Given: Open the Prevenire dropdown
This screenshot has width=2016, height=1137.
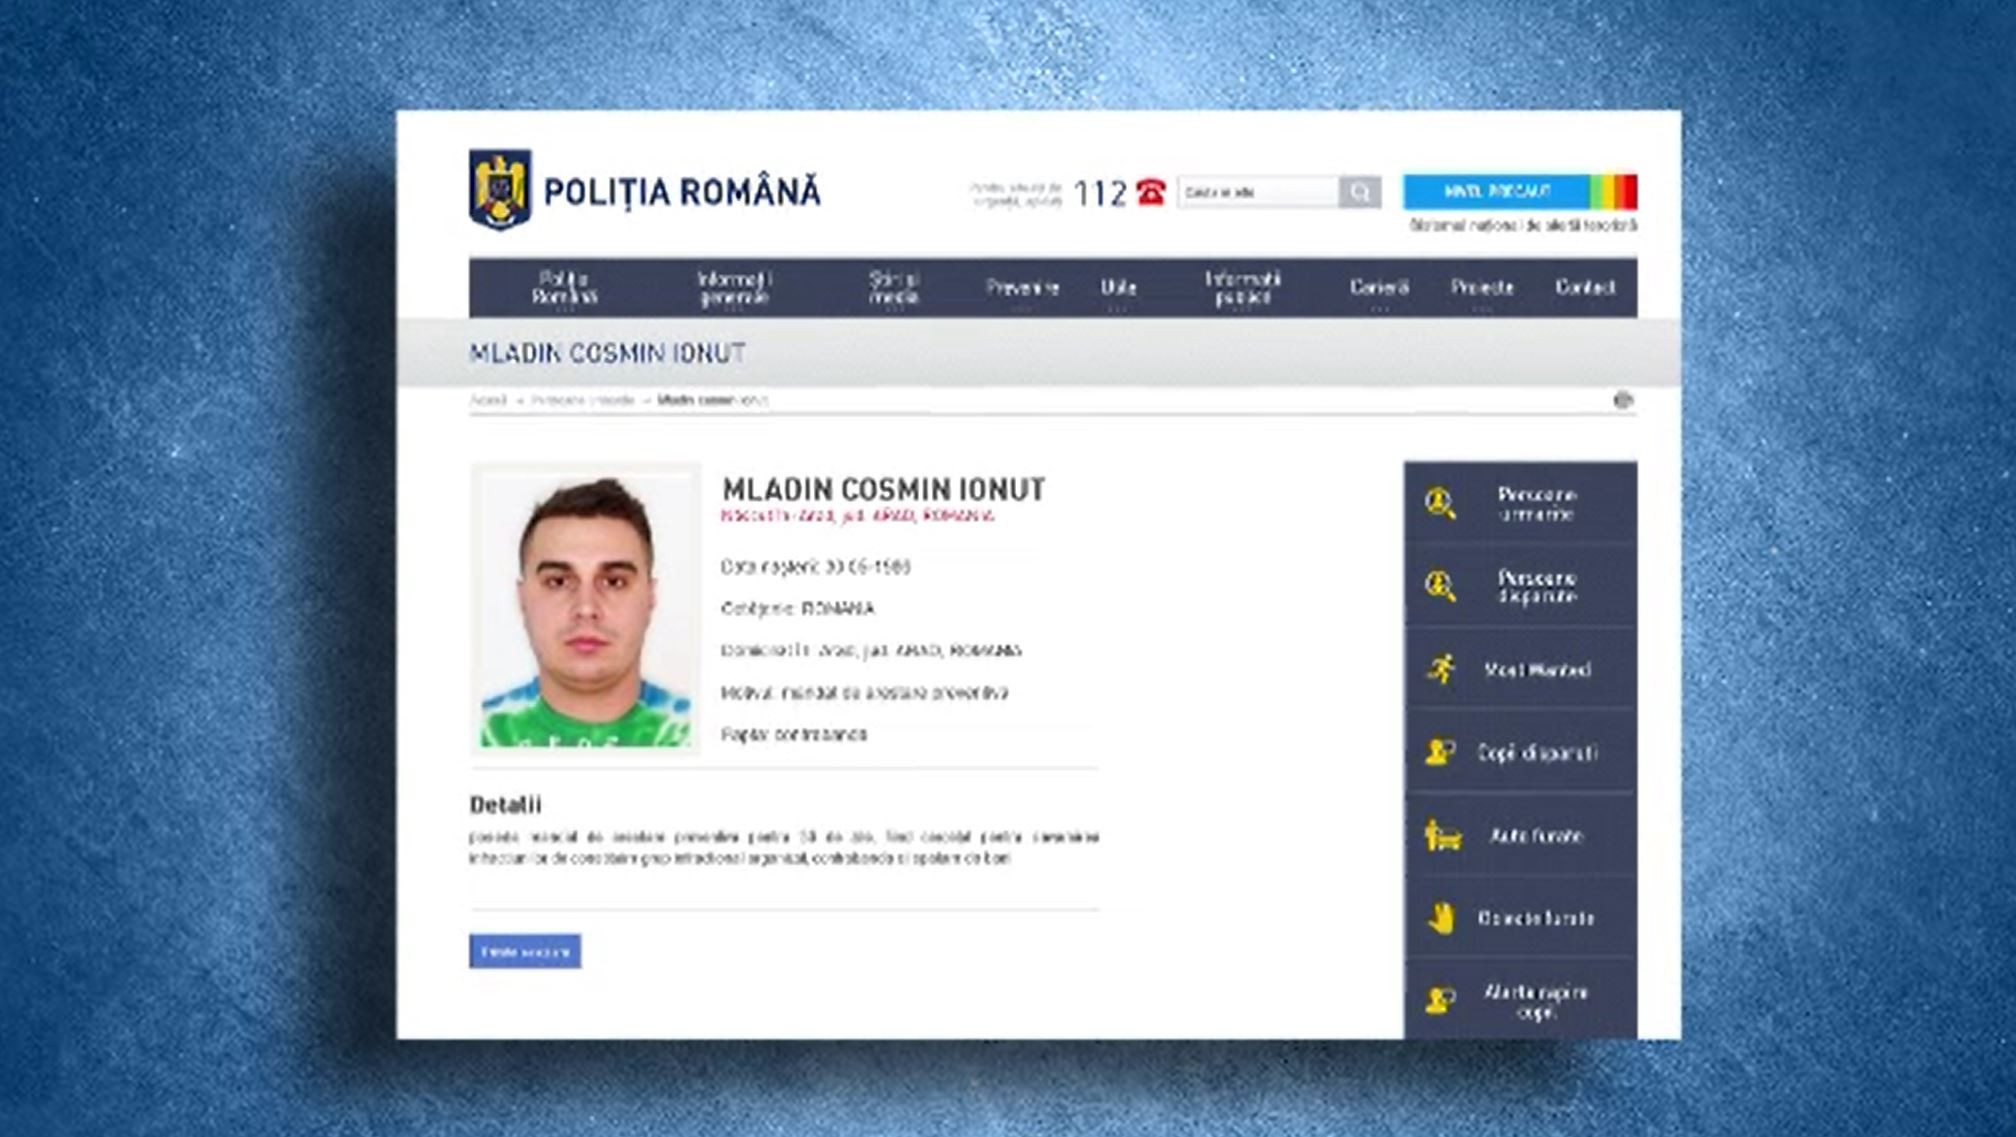Looking at the screenshot, I should click(x=1022, y=288).
